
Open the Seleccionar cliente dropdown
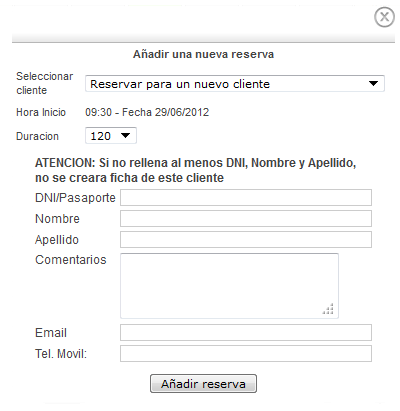pos(235,84)
